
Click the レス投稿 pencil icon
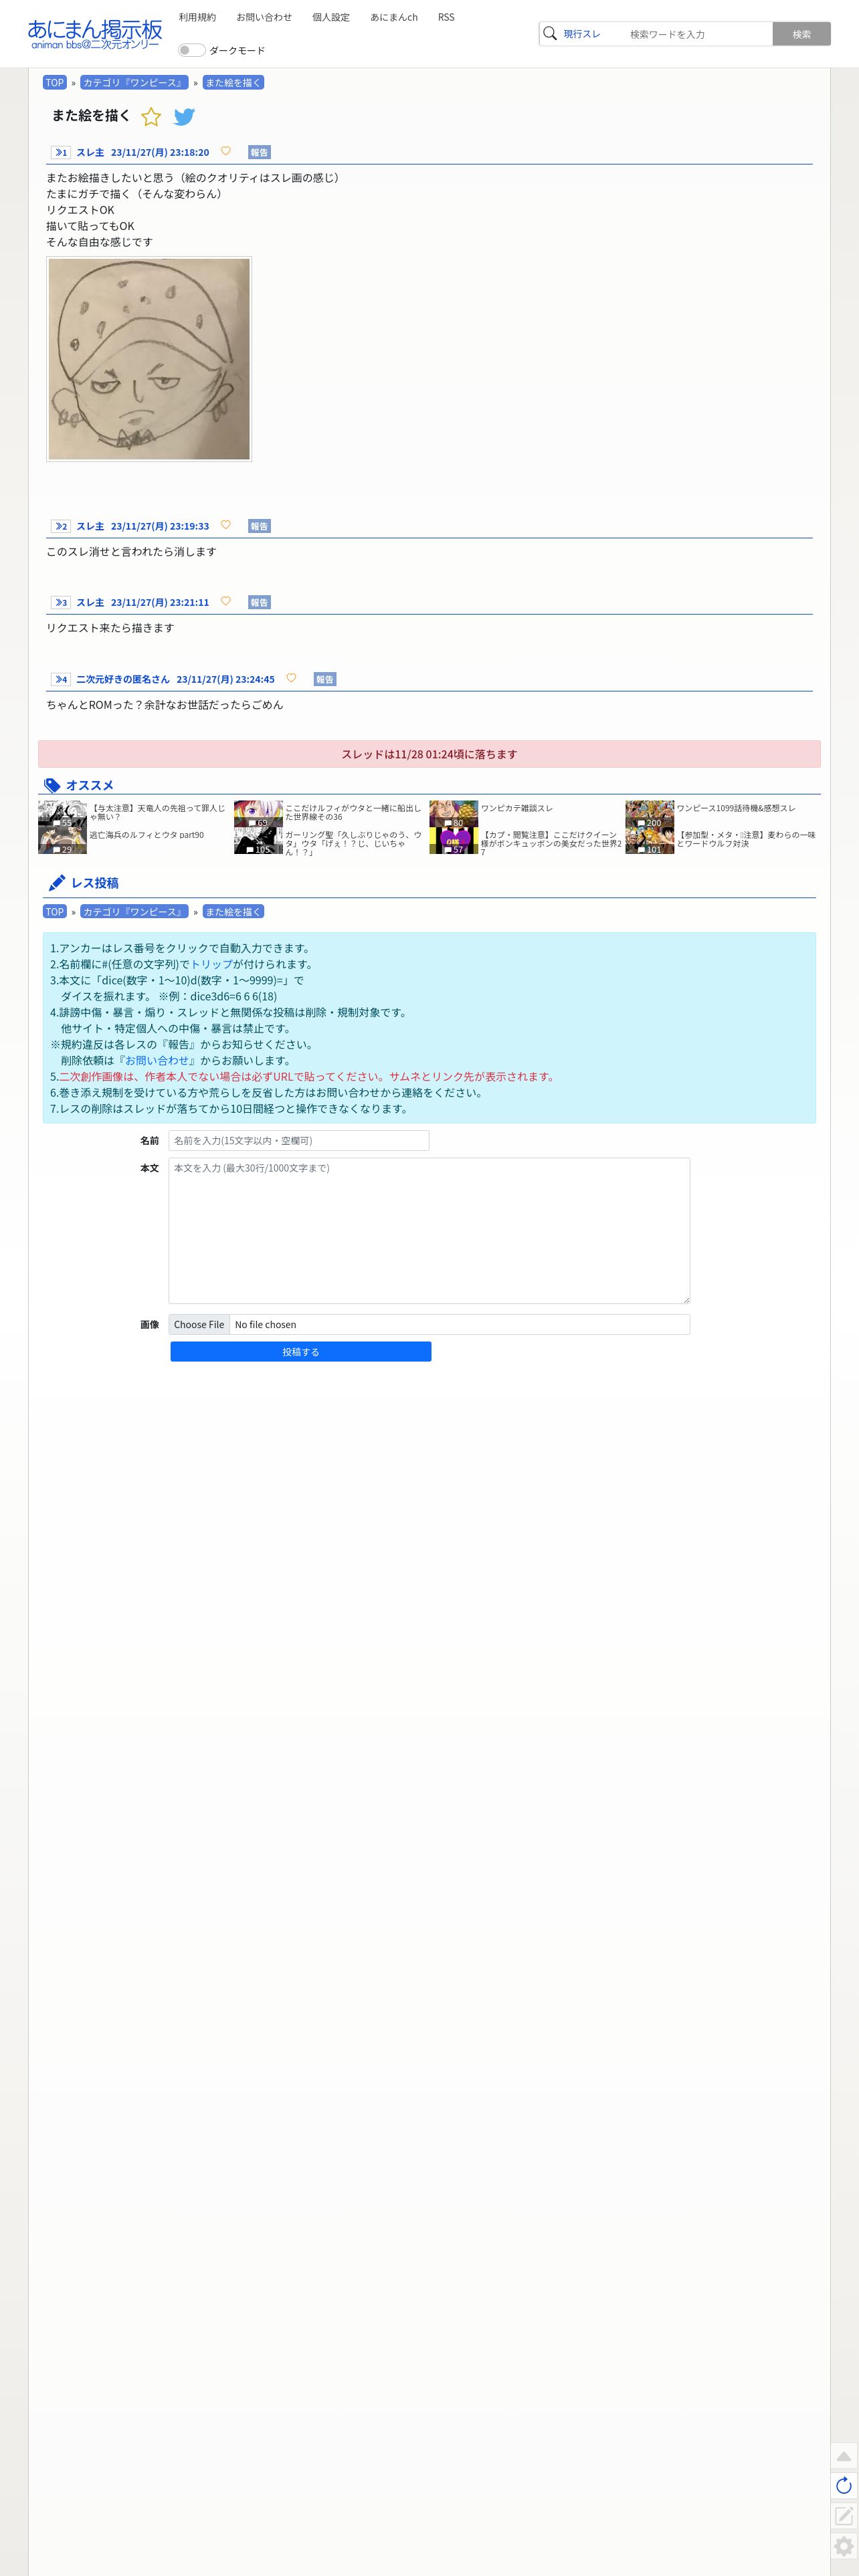[57, 883]
